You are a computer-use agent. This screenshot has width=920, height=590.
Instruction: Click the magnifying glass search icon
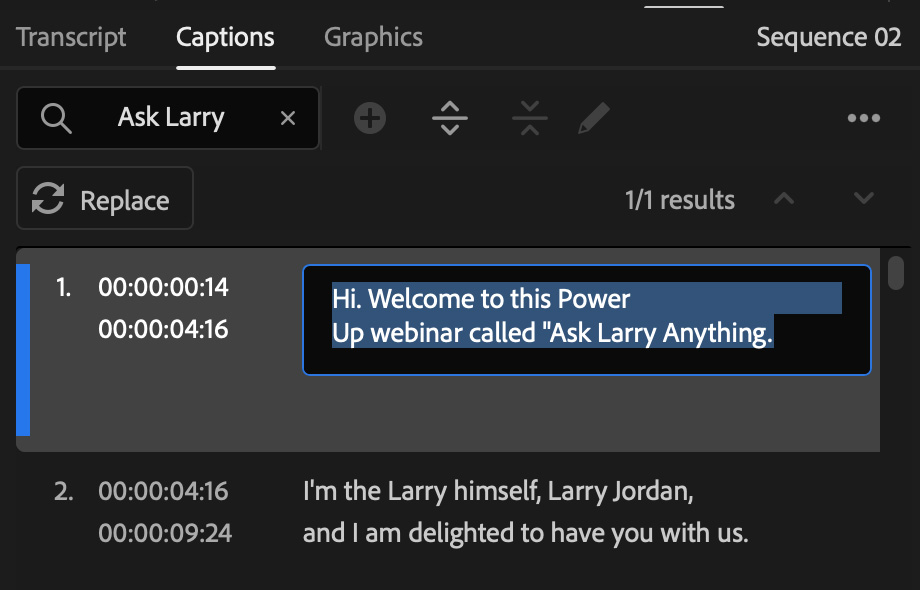56,118
